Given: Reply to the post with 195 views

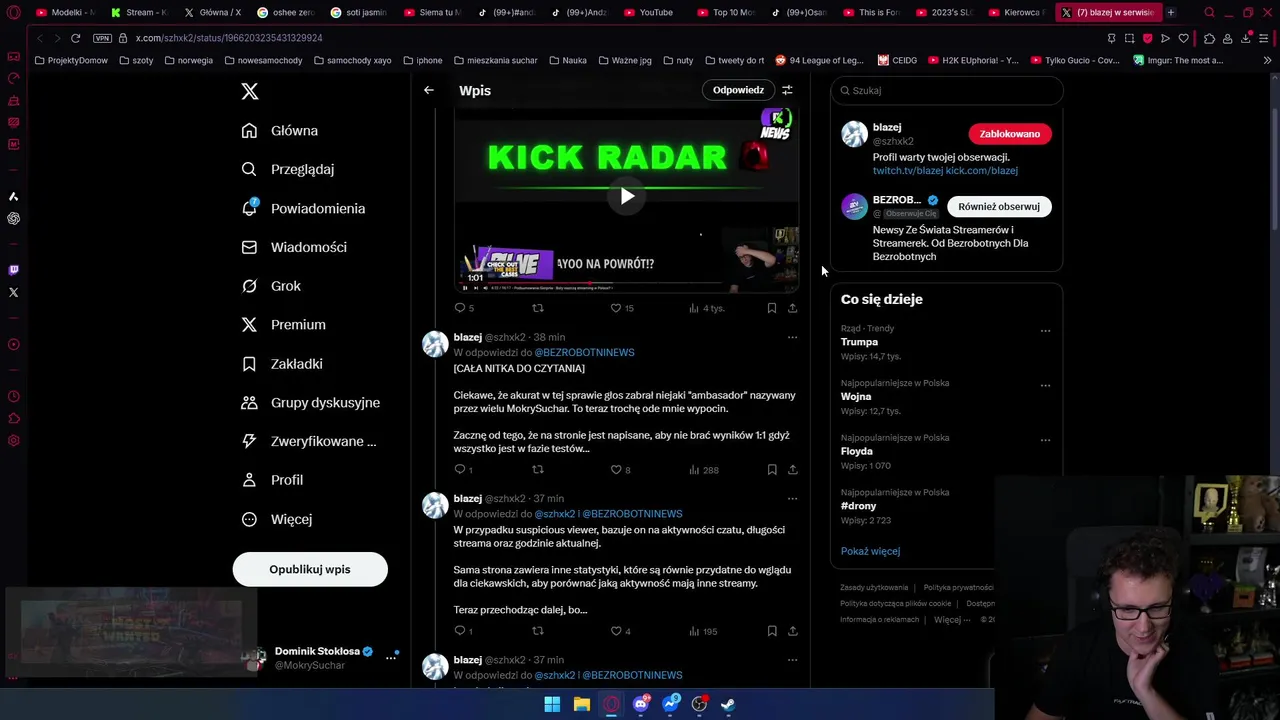Looking at the screenshot, I should (x=464, y=631).
